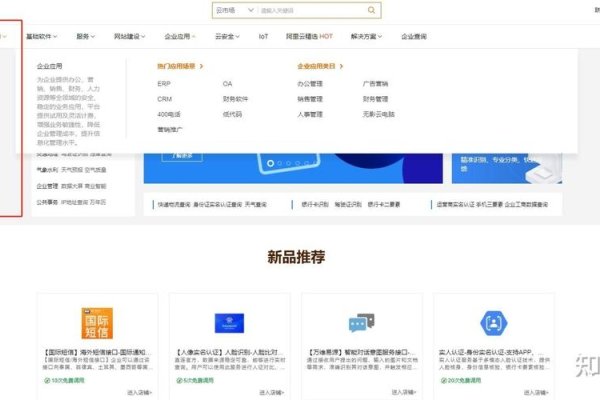Collapse the 企业应用 nav menu
Screen dimensions: 600x400
click(180, 36)
